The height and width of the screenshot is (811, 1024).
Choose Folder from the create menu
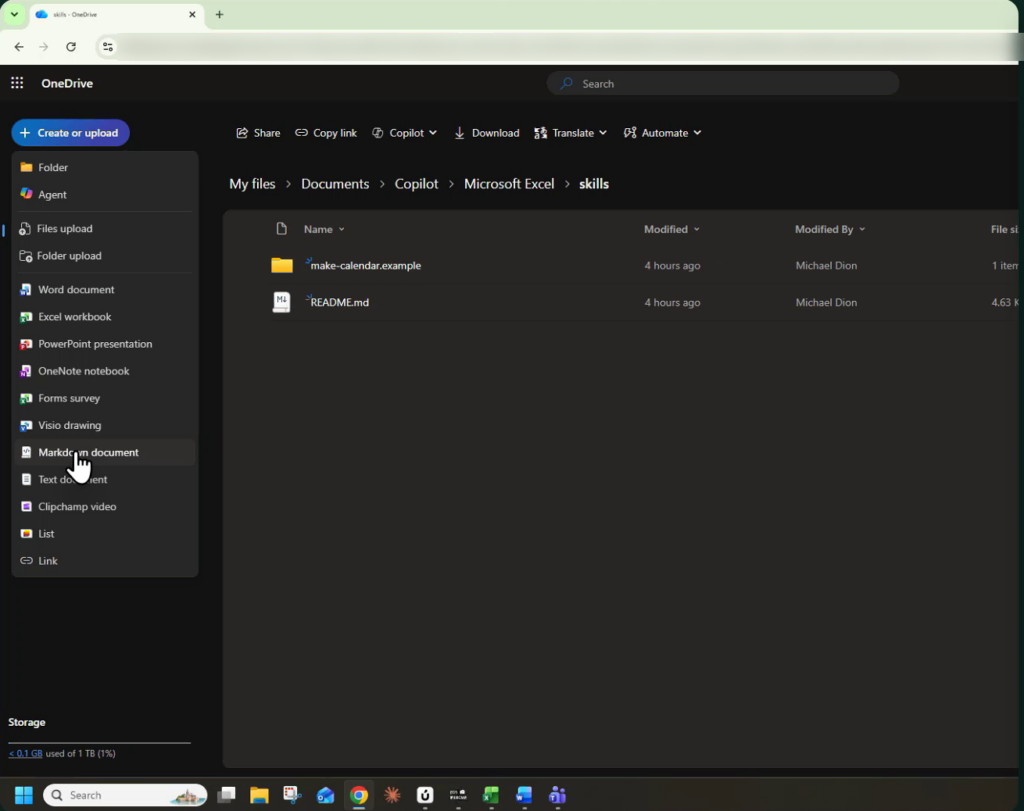click(x=104, y=167)
